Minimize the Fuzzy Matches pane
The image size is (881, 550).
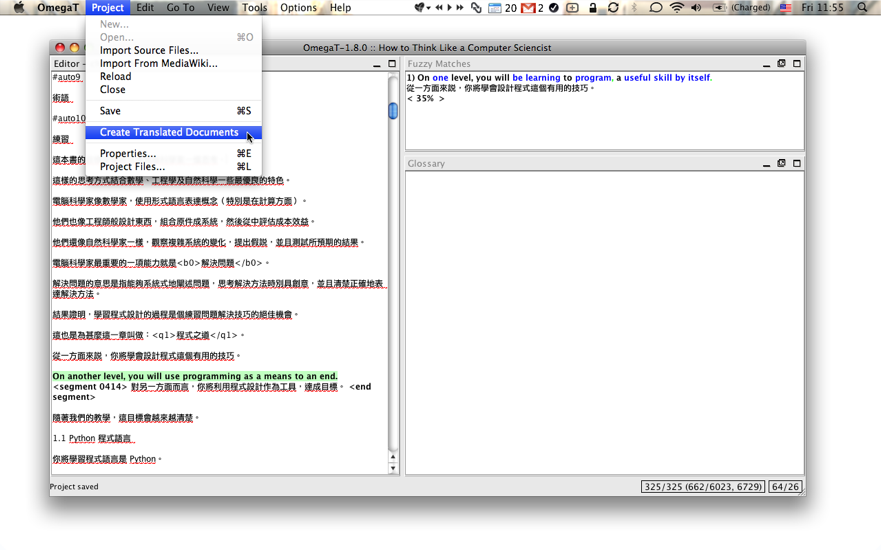[766, 64]
